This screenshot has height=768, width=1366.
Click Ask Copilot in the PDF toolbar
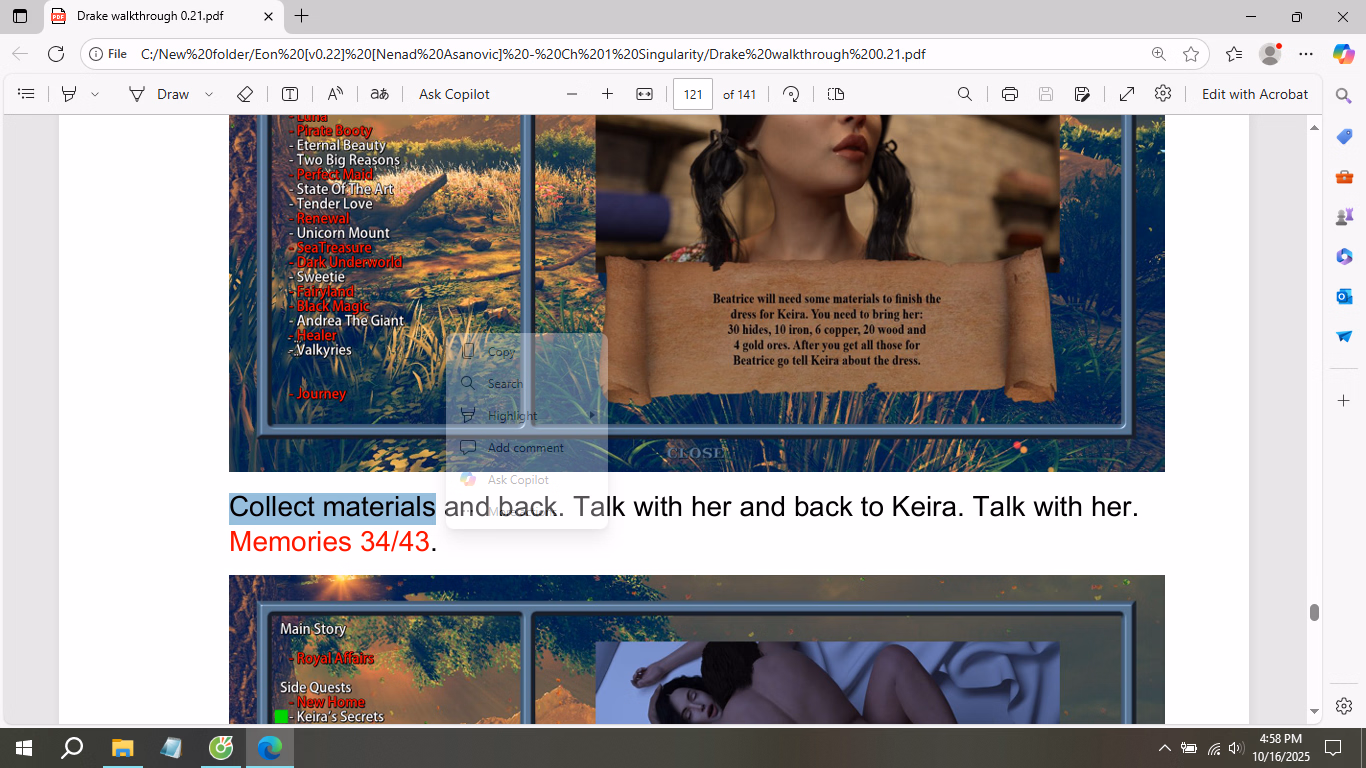click(454, 94)
